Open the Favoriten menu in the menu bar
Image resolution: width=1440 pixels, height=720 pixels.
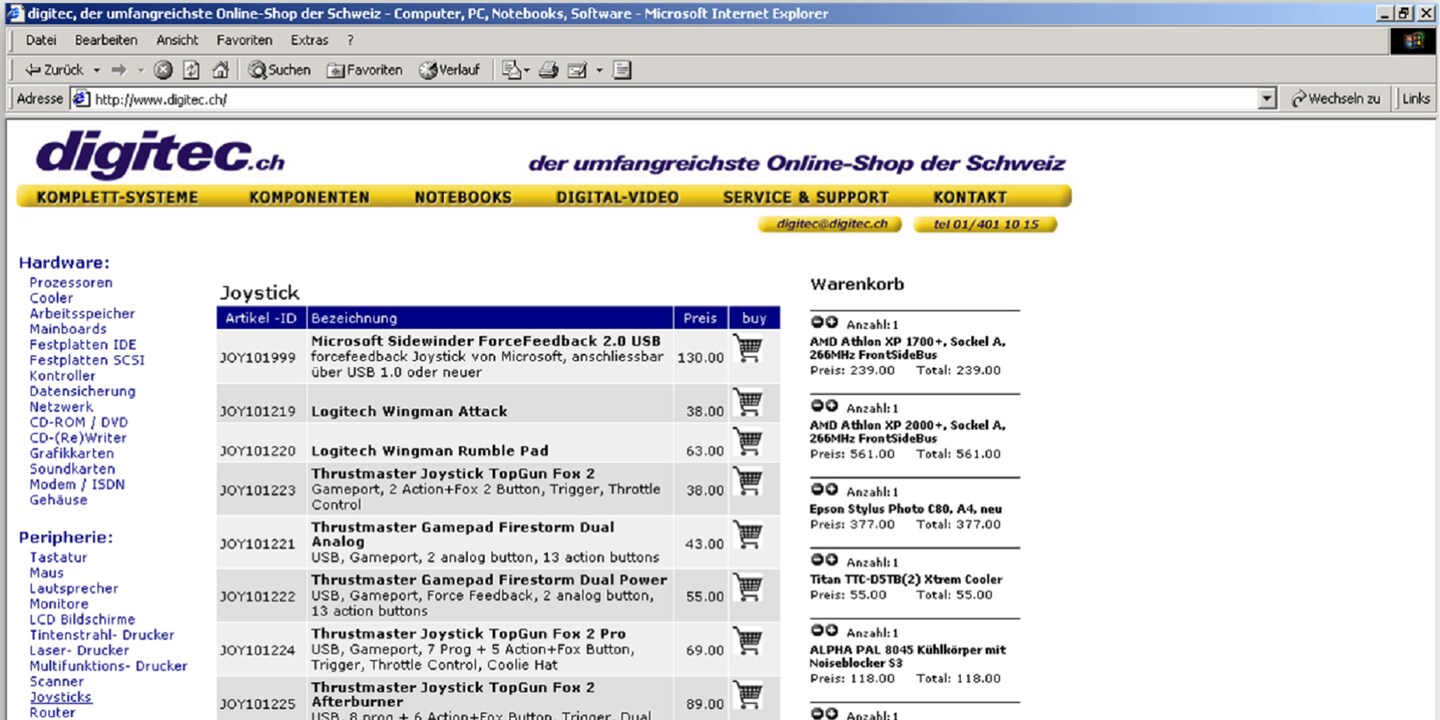(x=244, y=40)
